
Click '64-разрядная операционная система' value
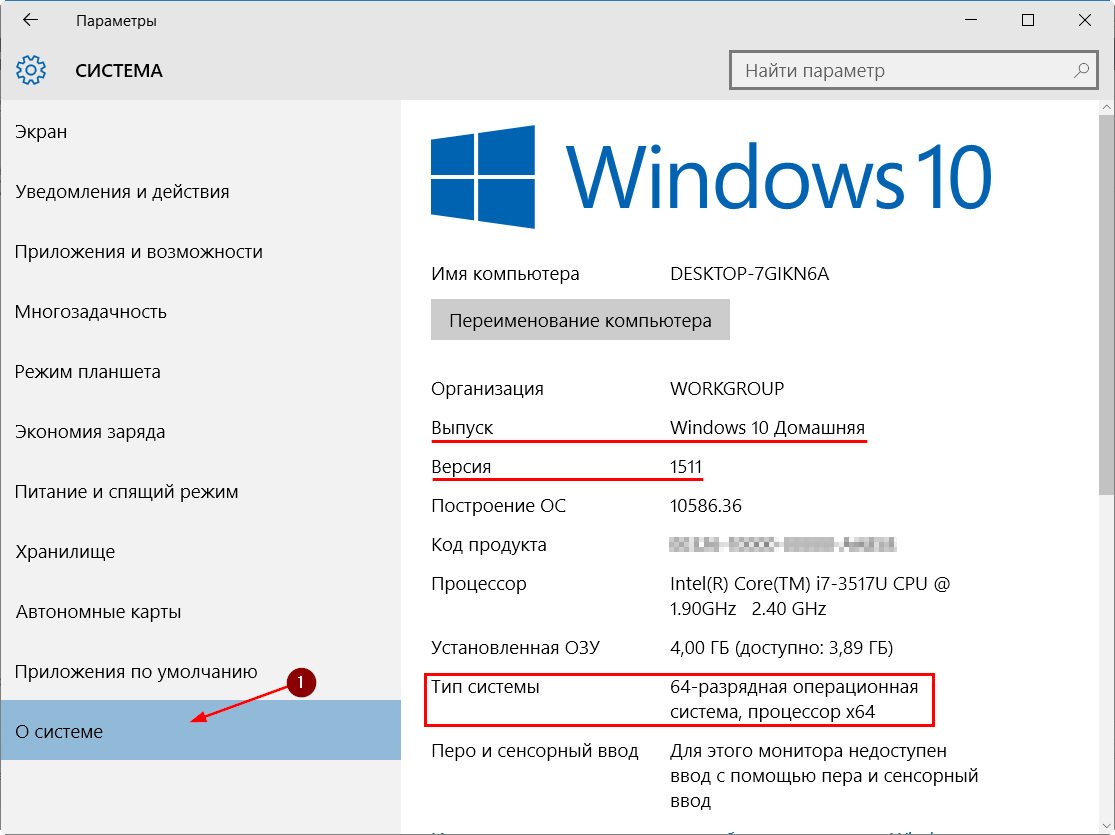(x=794, y=700)
